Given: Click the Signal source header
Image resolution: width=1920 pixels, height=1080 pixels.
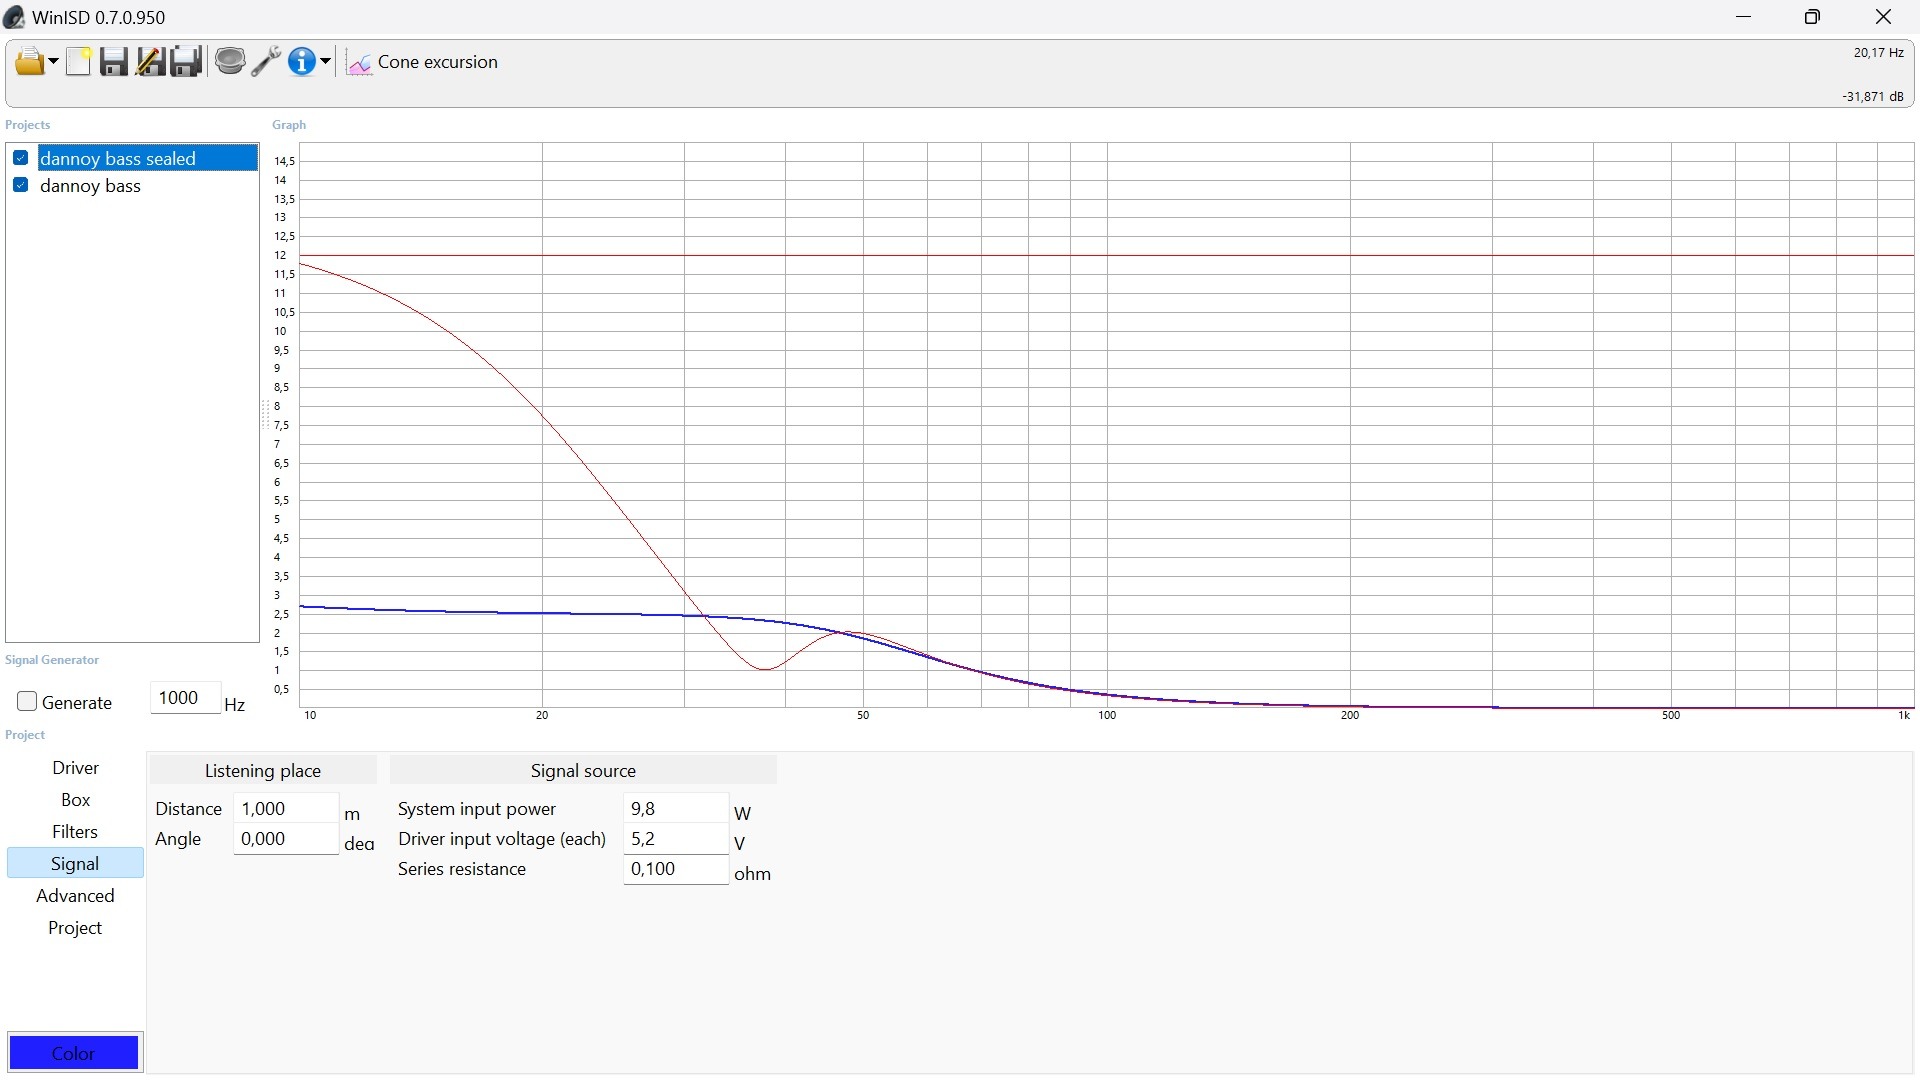Looking at the screenshot, I should click(583, 771).
